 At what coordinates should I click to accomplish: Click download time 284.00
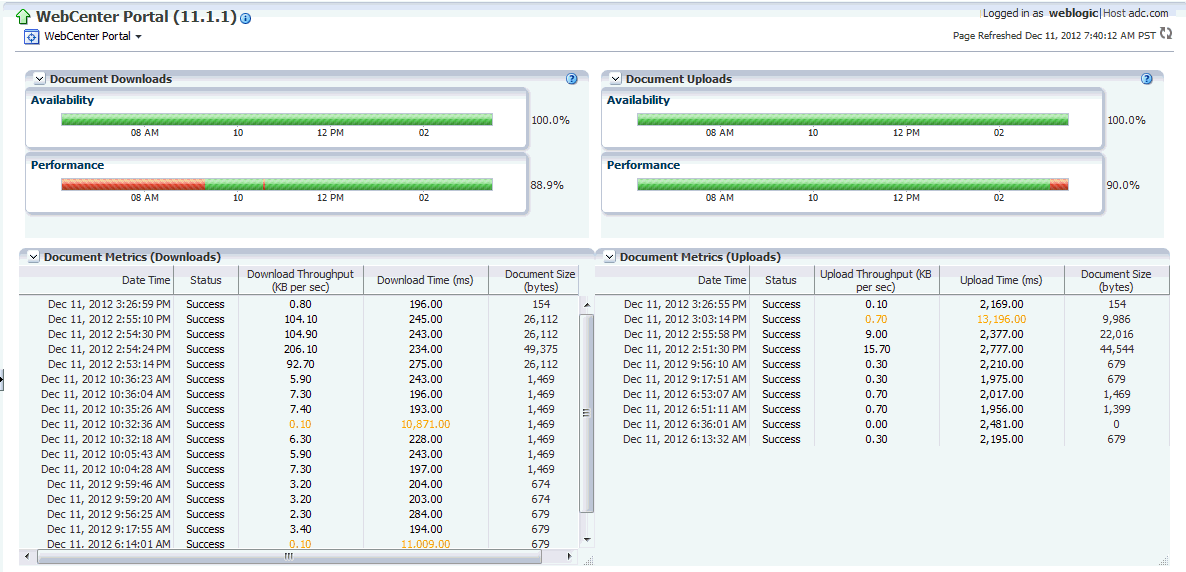coord(426,514)
